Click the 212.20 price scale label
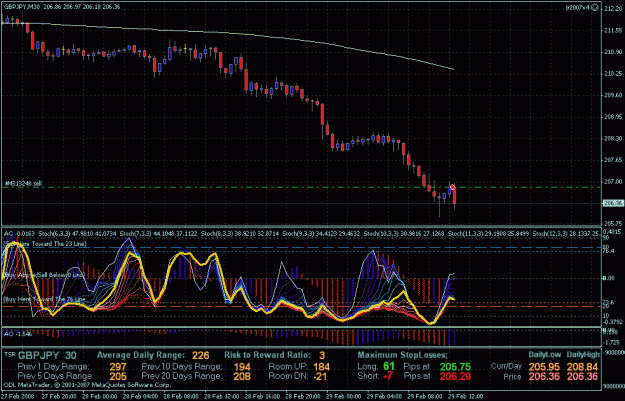The height and width of the screenshot is (401, 625). [613, 9]
